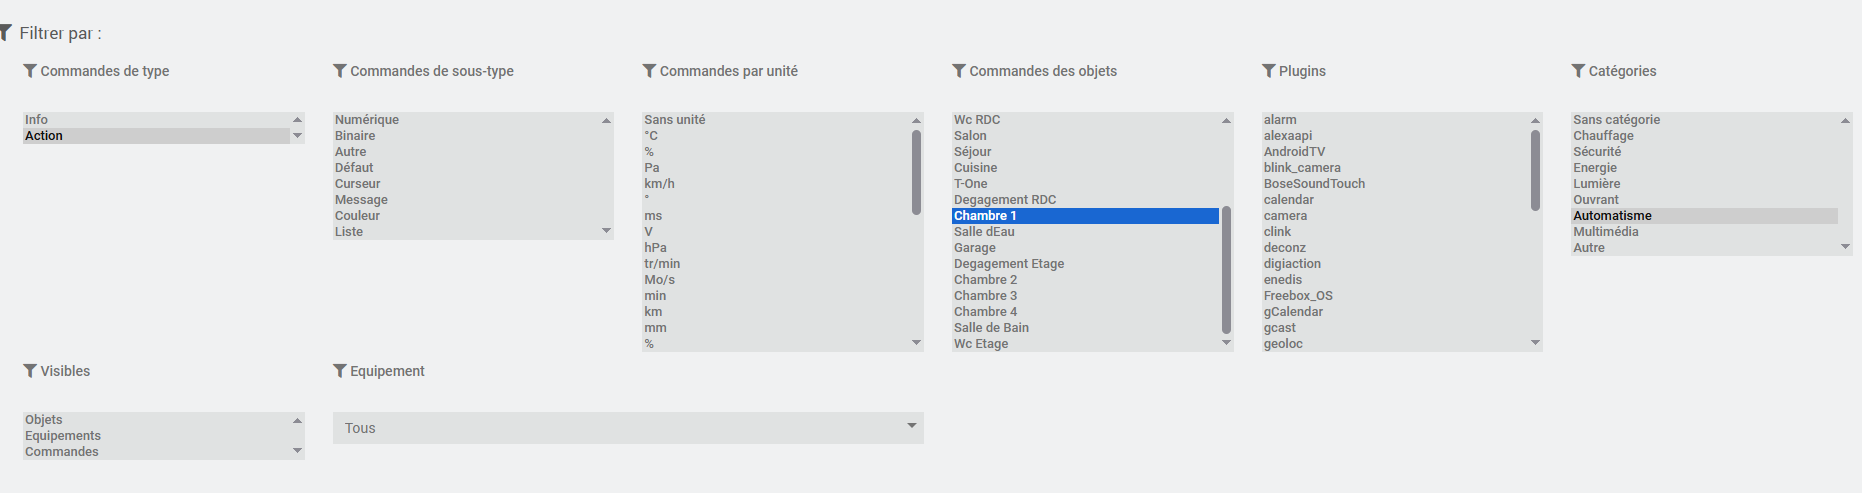
Task: Click the Catégories filter funnel icon
Action: click(x=1578, y=71)
